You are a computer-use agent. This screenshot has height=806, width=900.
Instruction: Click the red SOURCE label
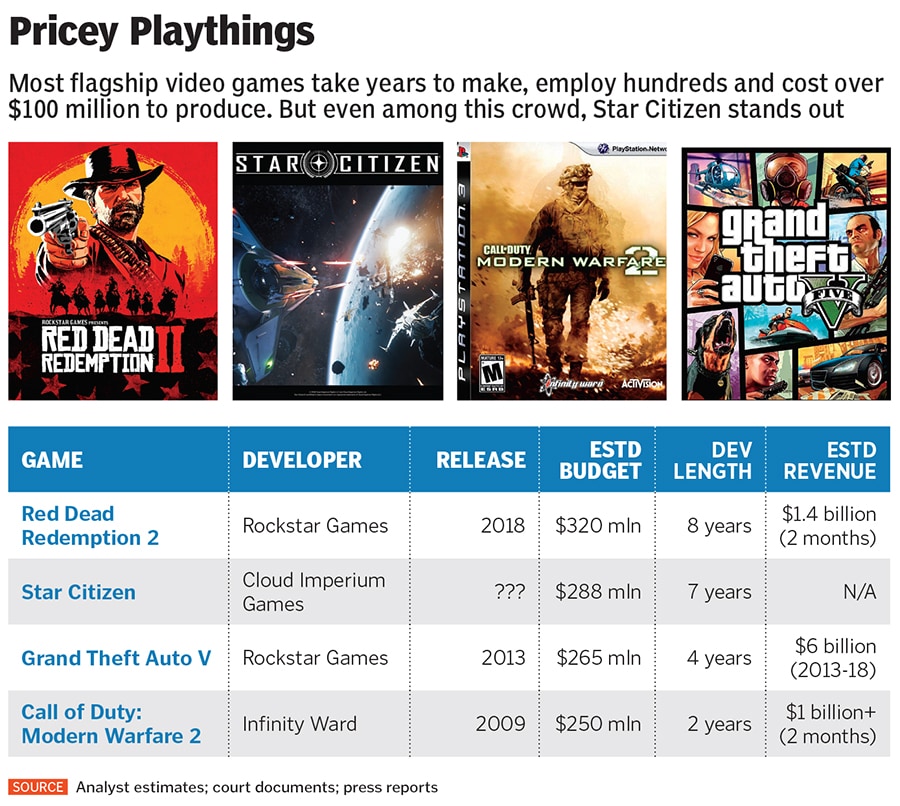[x=39, y=787]
